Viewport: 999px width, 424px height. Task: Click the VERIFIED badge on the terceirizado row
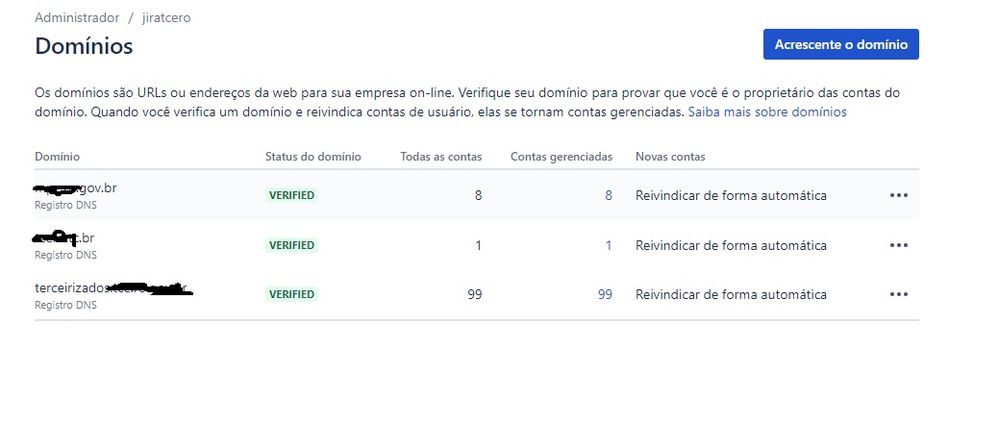(x=291, y=295)
